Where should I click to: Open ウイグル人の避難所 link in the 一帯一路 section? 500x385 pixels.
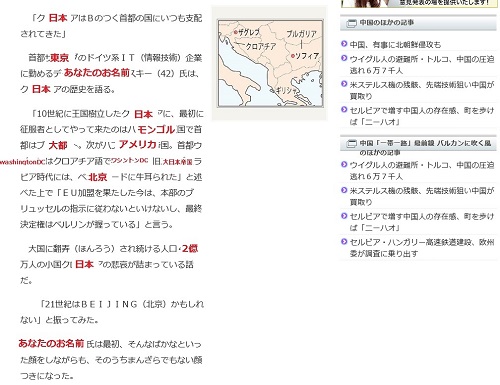(x=422, y=170)
